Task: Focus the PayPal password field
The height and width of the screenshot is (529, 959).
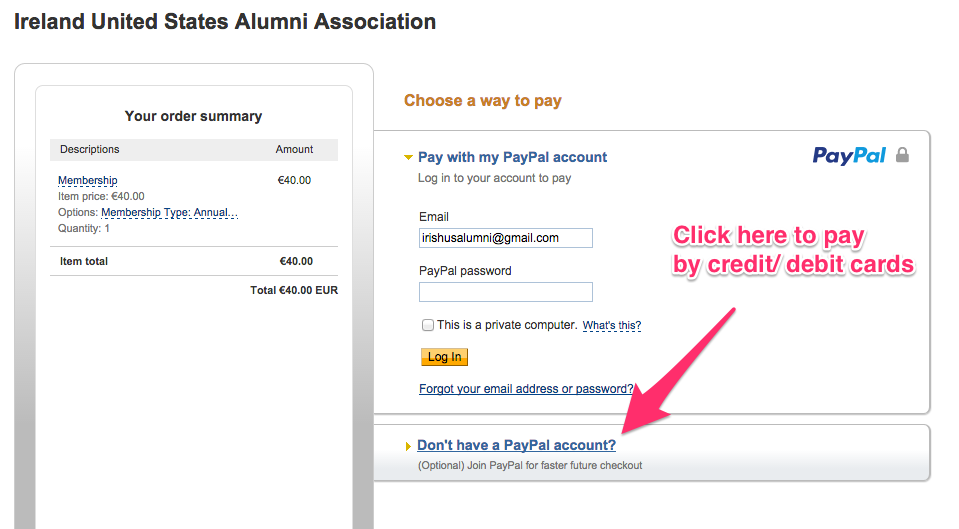Action: click(x=505, y=292)
